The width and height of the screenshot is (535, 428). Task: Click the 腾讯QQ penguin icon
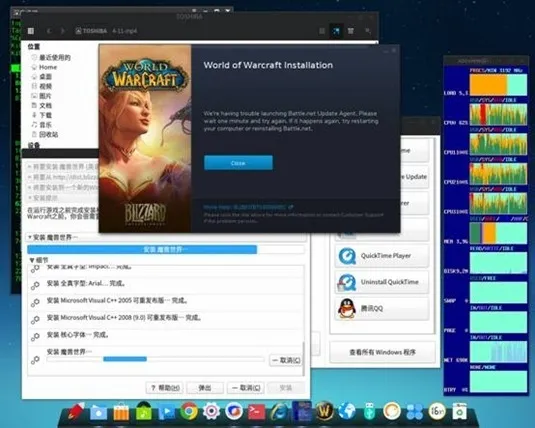tap(347, 308)
